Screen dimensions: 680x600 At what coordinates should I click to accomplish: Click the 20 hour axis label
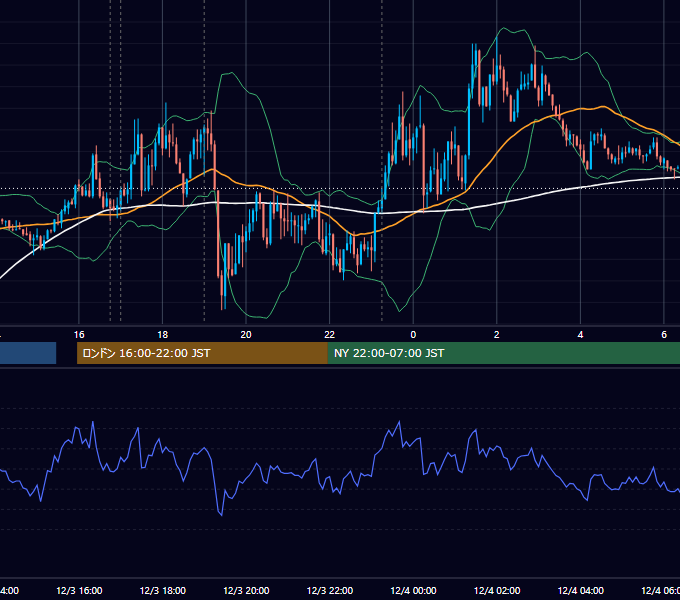246,335
